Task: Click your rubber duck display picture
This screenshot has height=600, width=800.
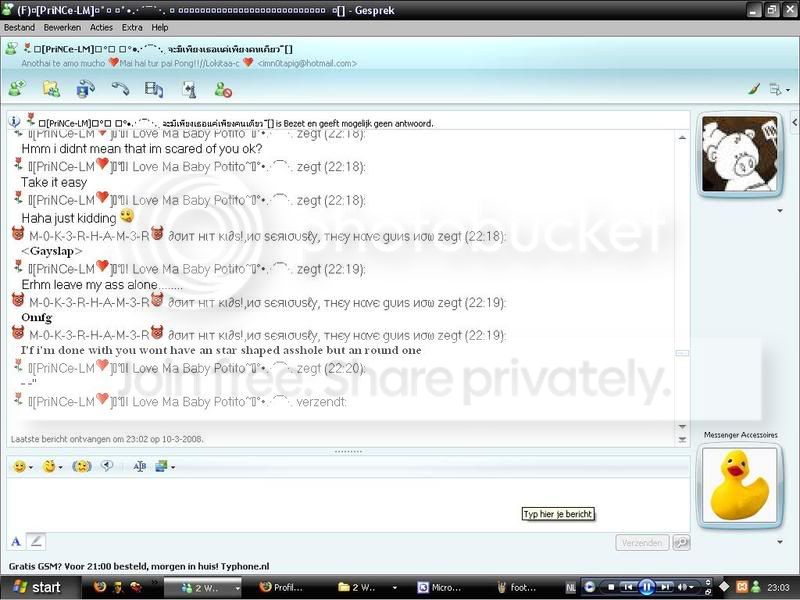Action: (x=740, y=485)
